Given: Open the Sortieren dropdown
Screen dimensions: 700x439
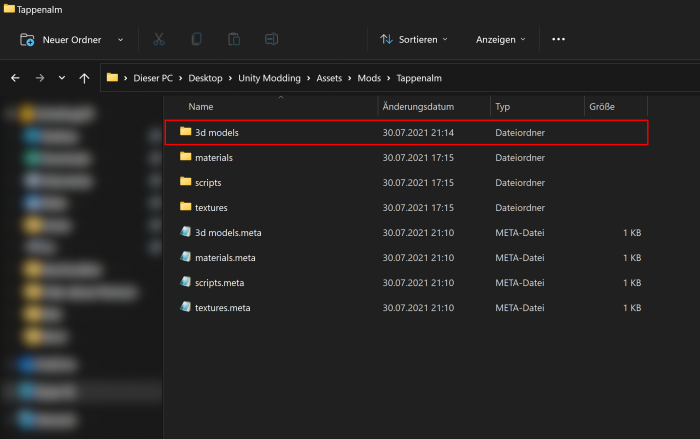Looking at the screenshot, I should point(414,39).
